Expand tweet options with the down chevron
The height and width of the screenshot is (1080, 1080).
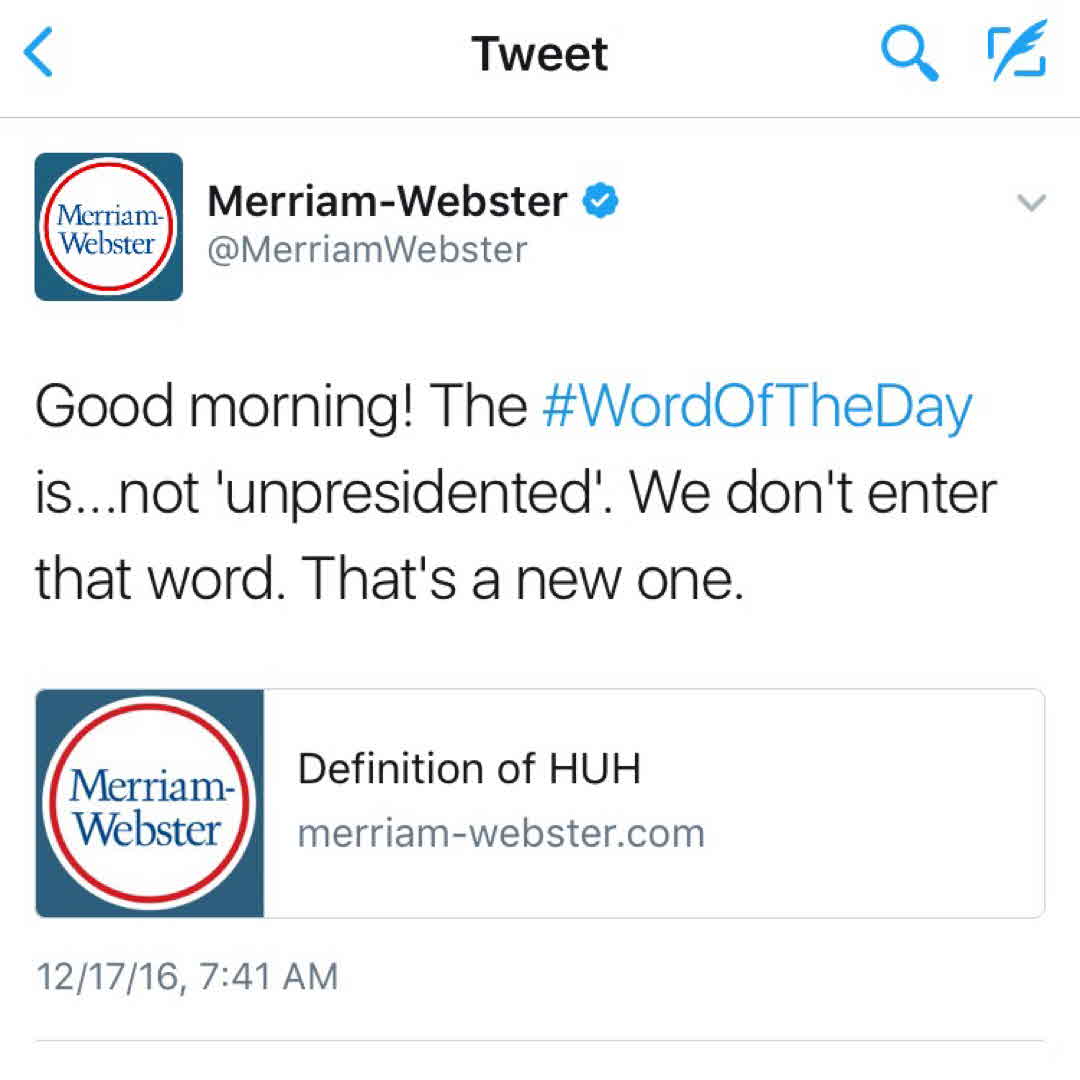1030,204
